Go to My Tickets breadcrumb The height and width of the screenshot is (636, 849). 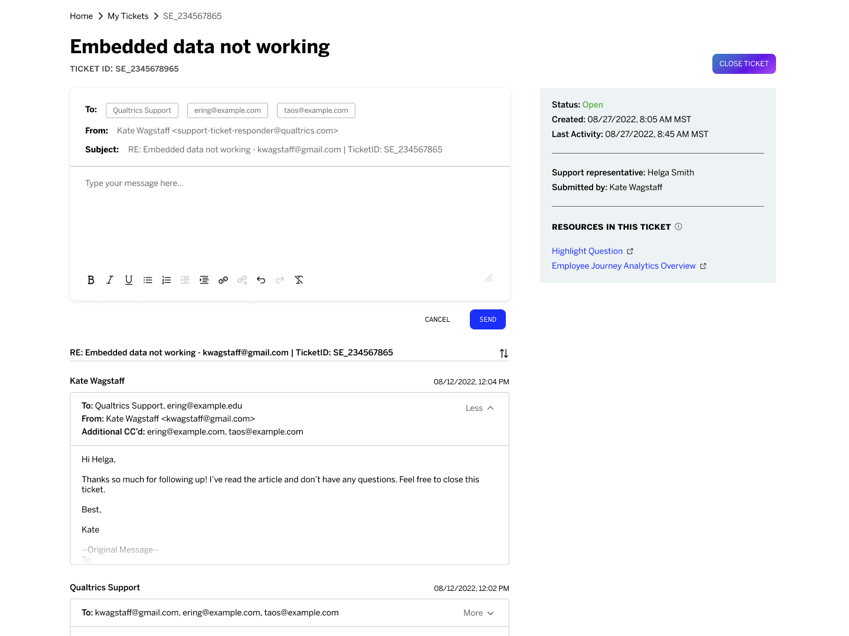coord(128,16)
